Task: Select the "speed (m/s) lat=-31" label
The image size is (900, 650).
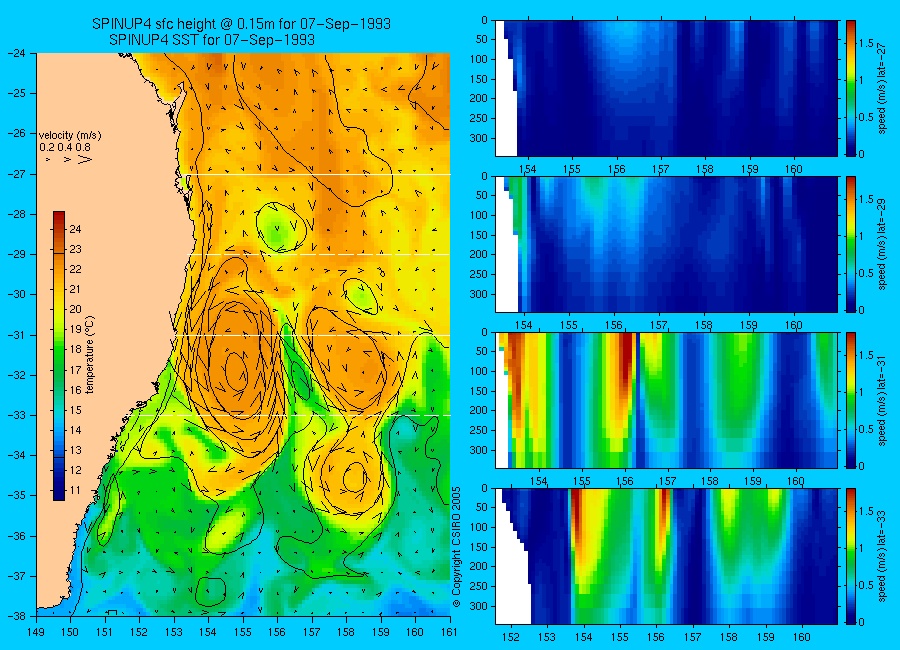Action: point(882,400)
